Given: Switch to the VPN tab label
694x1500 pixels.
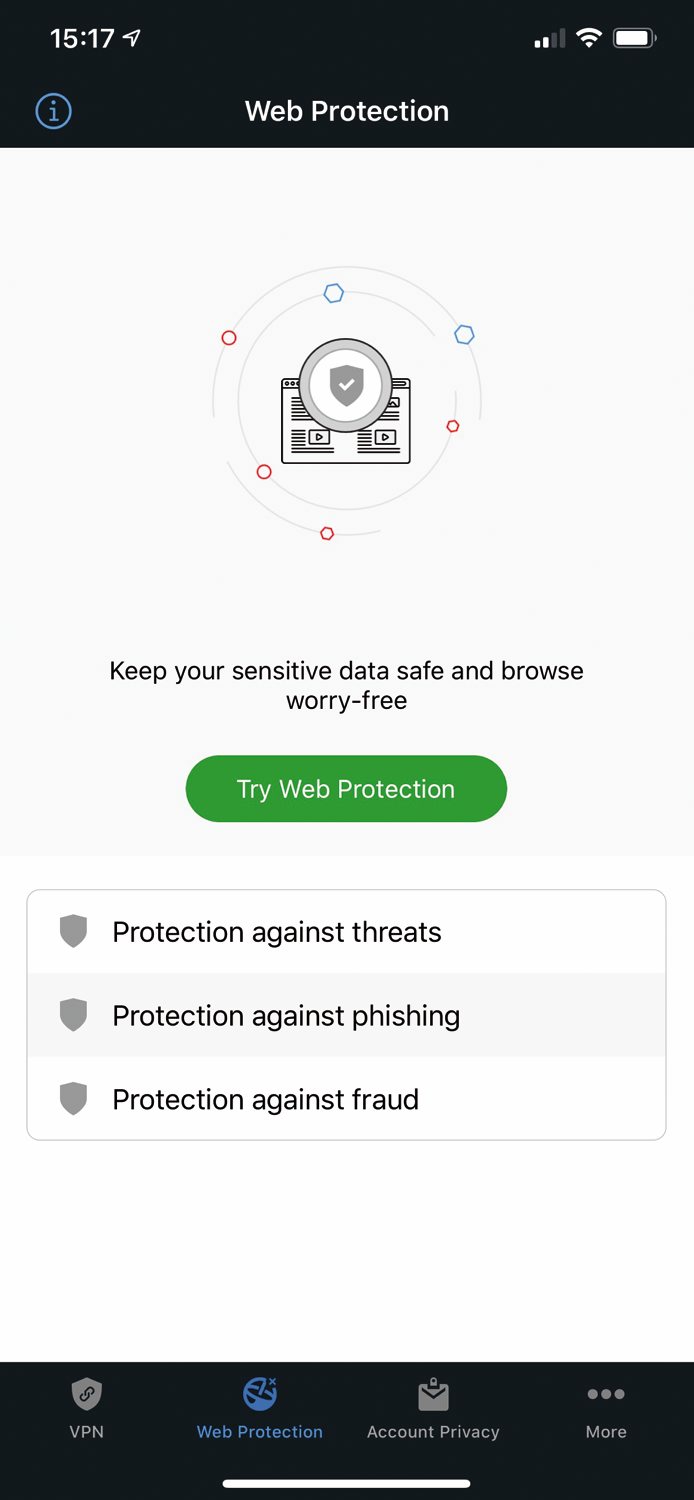Looking at the screenshot, I should pyautogui.click(x=86, y=1432).
